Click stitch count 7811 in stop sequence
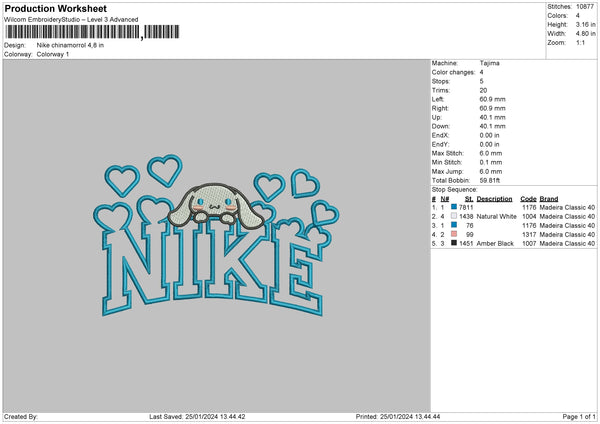The height and width of the screenshot is (424, 600). 466,207
